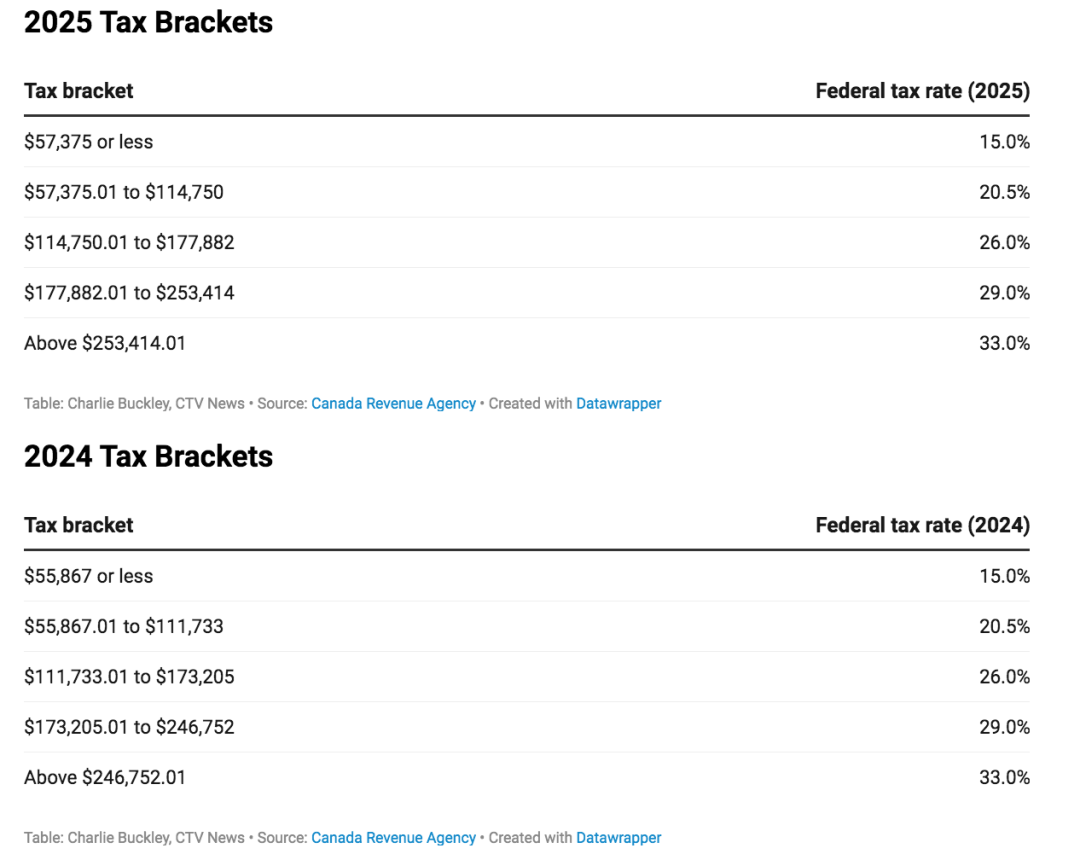Open Canada Revenue Agency link under 2024 table
1080x860 pixels.
point(393,838)
